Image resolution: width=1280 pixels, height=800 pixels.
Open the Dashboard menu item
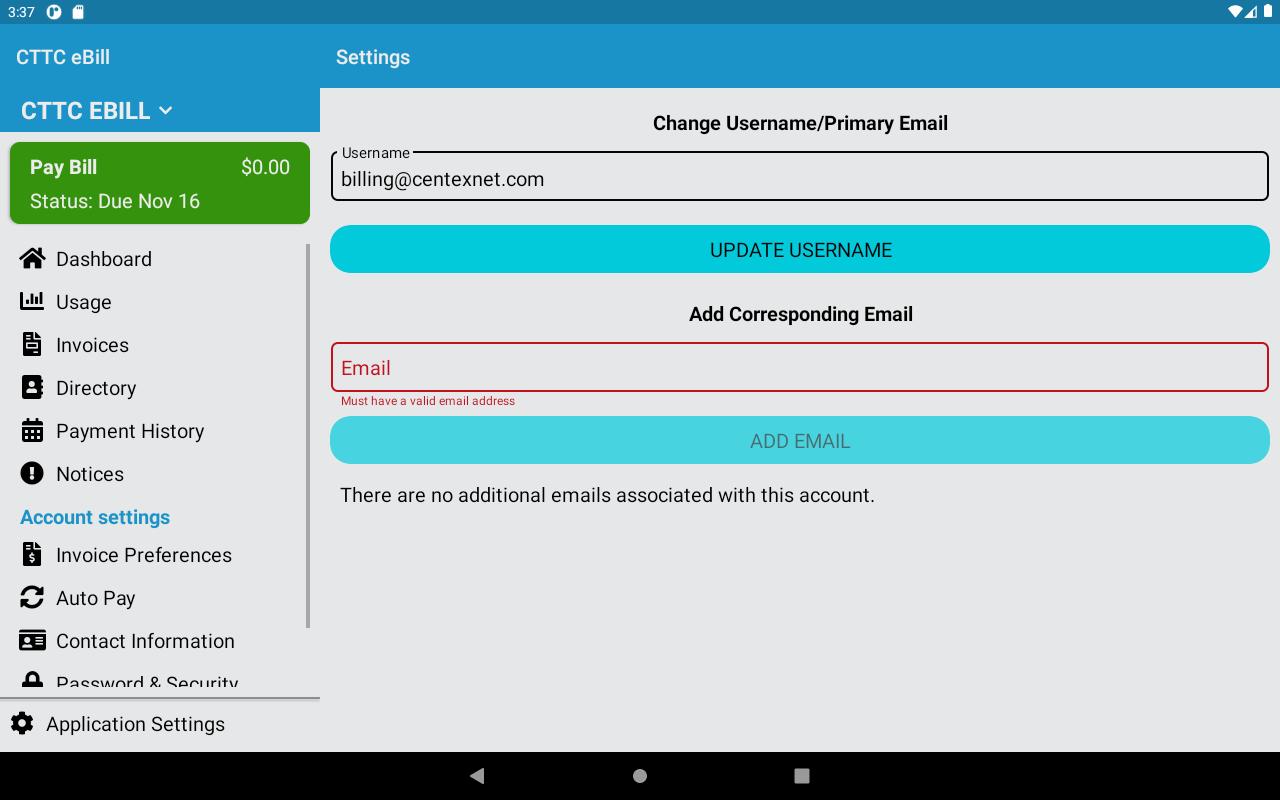pyautogui.click(x=160, y=259)
